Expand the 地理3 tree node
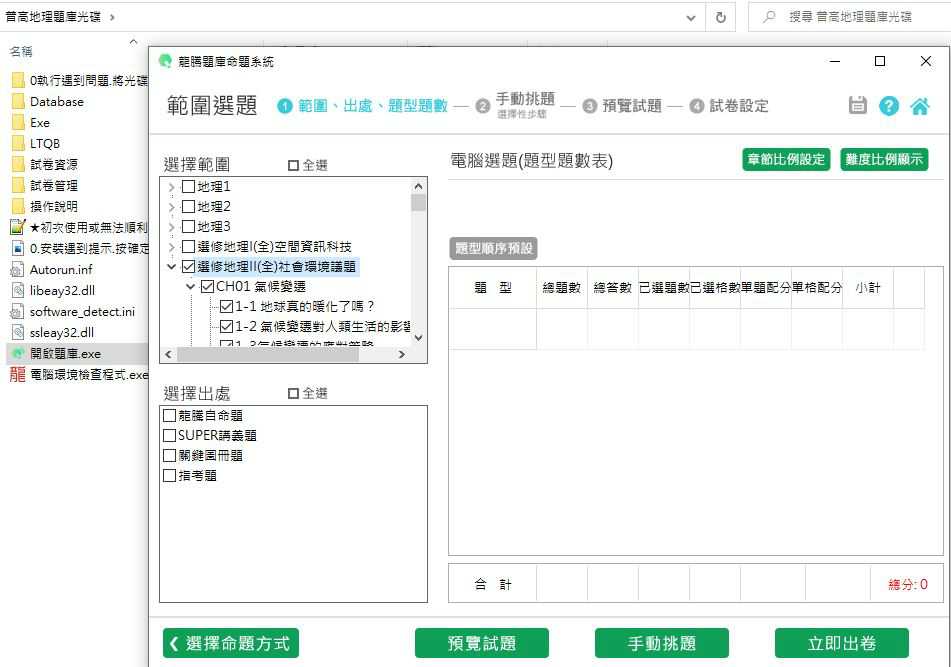951x667 pixels. point(172,227)
